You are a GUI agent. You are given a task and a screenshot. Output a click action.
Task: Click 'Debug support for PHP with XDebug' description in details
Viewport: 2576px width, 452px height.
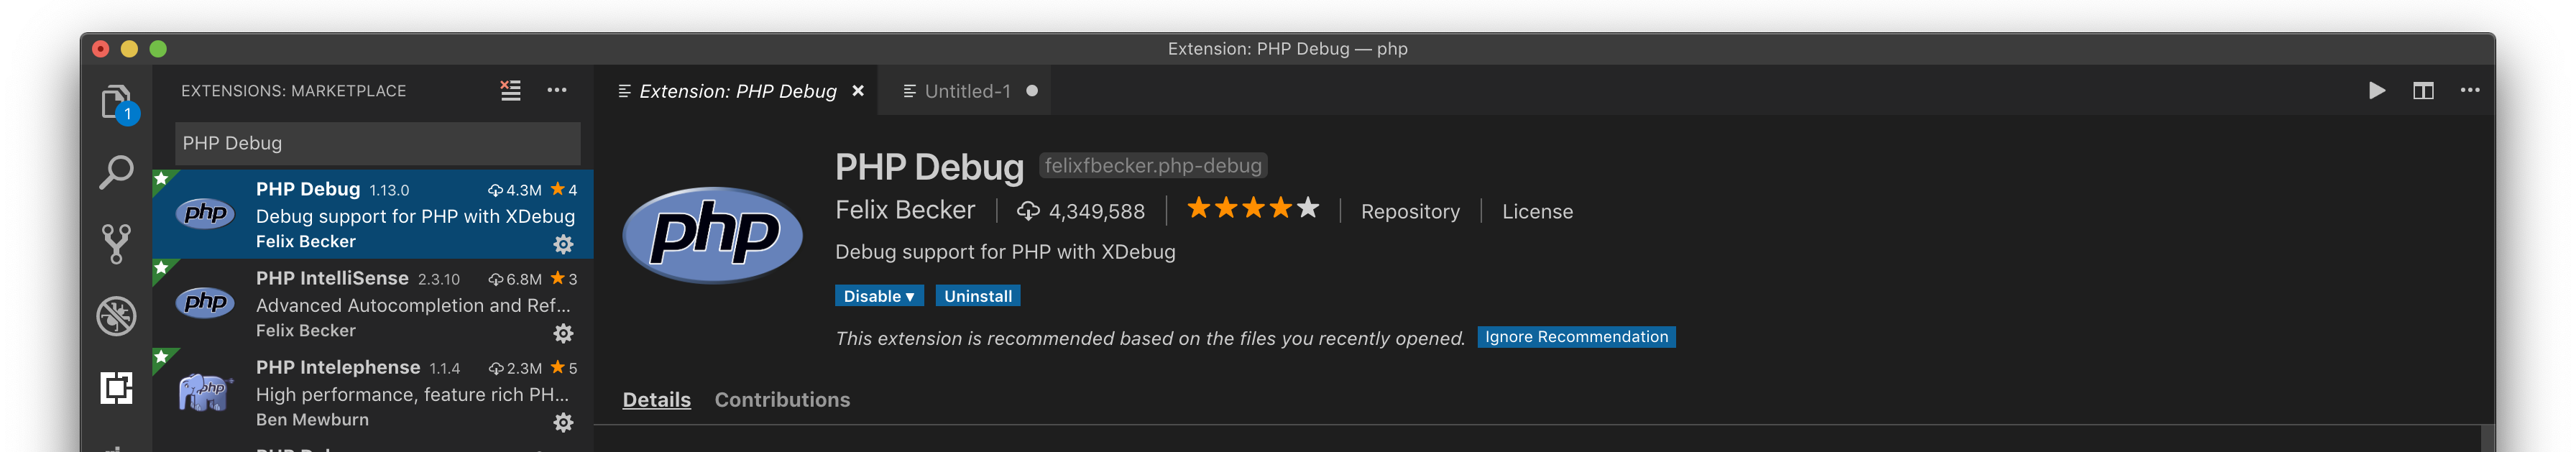(x=1005, y=252)
